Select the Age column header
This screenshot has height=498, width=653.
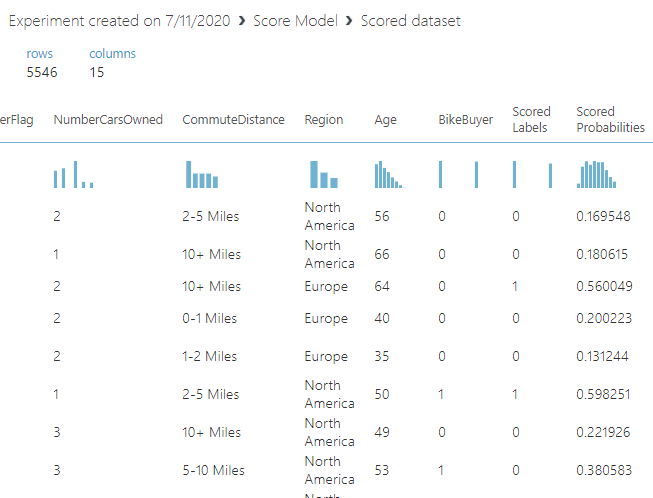[385, 120]
